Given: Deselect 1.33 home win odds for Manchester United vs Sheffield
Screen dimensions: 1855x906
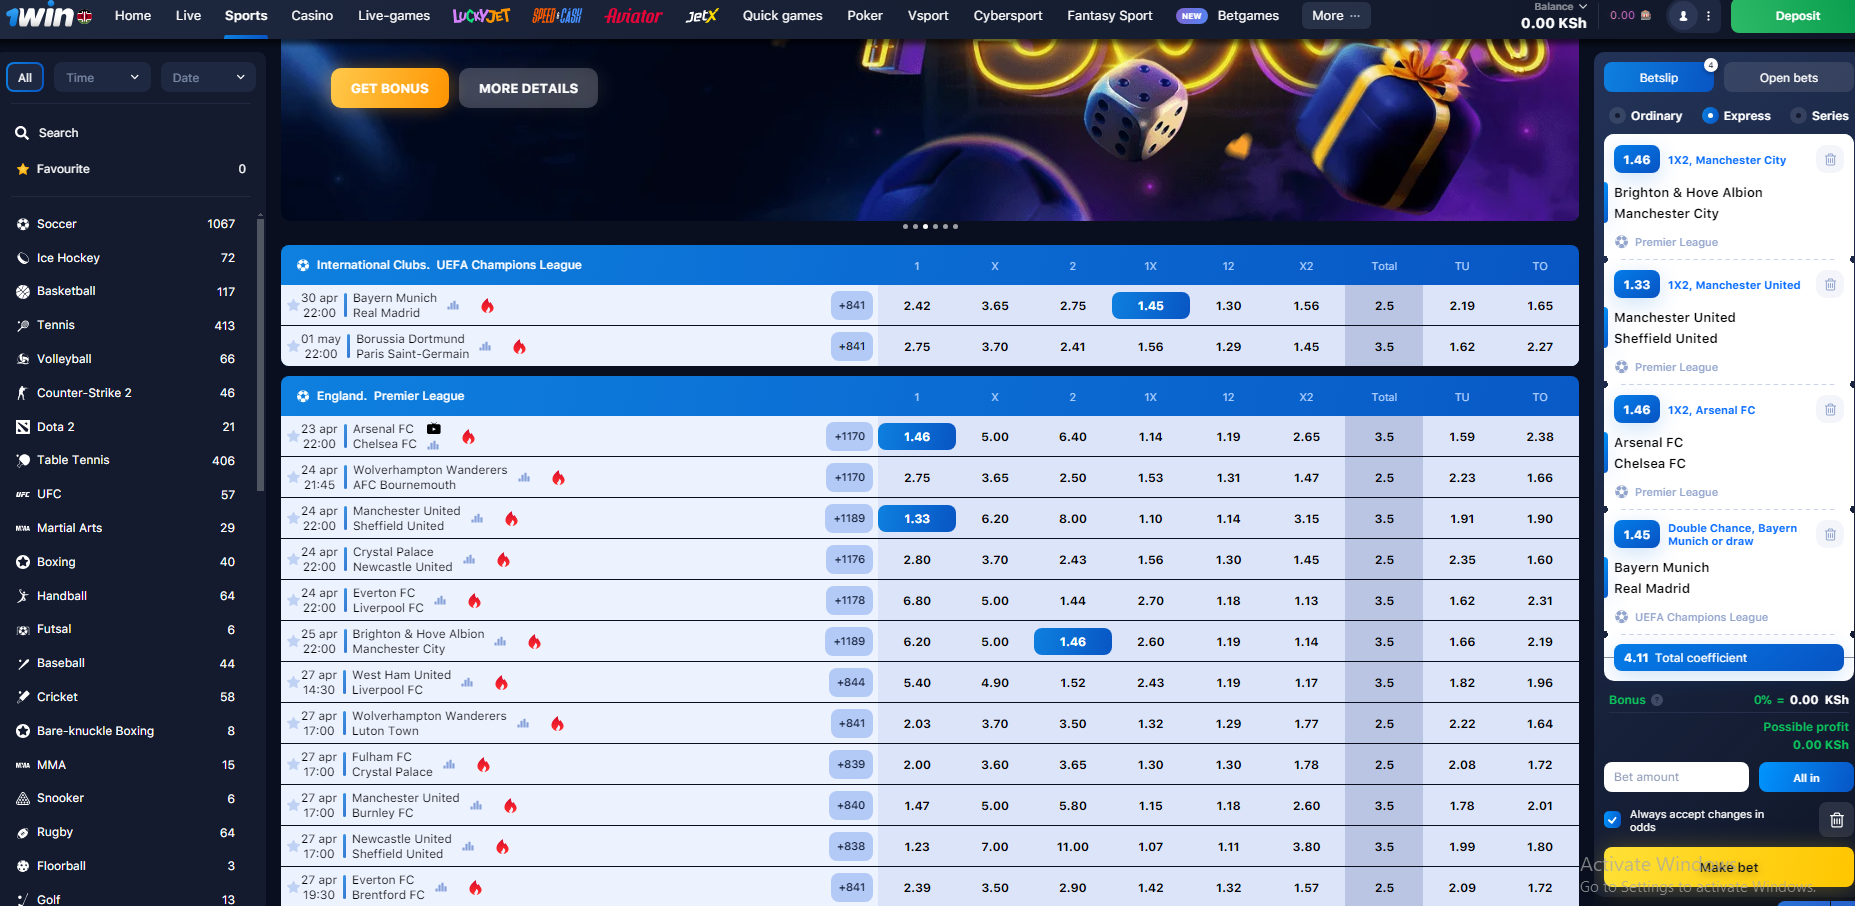Looking at the screenshot, I should pyautogui.click(x=916, y=519).
